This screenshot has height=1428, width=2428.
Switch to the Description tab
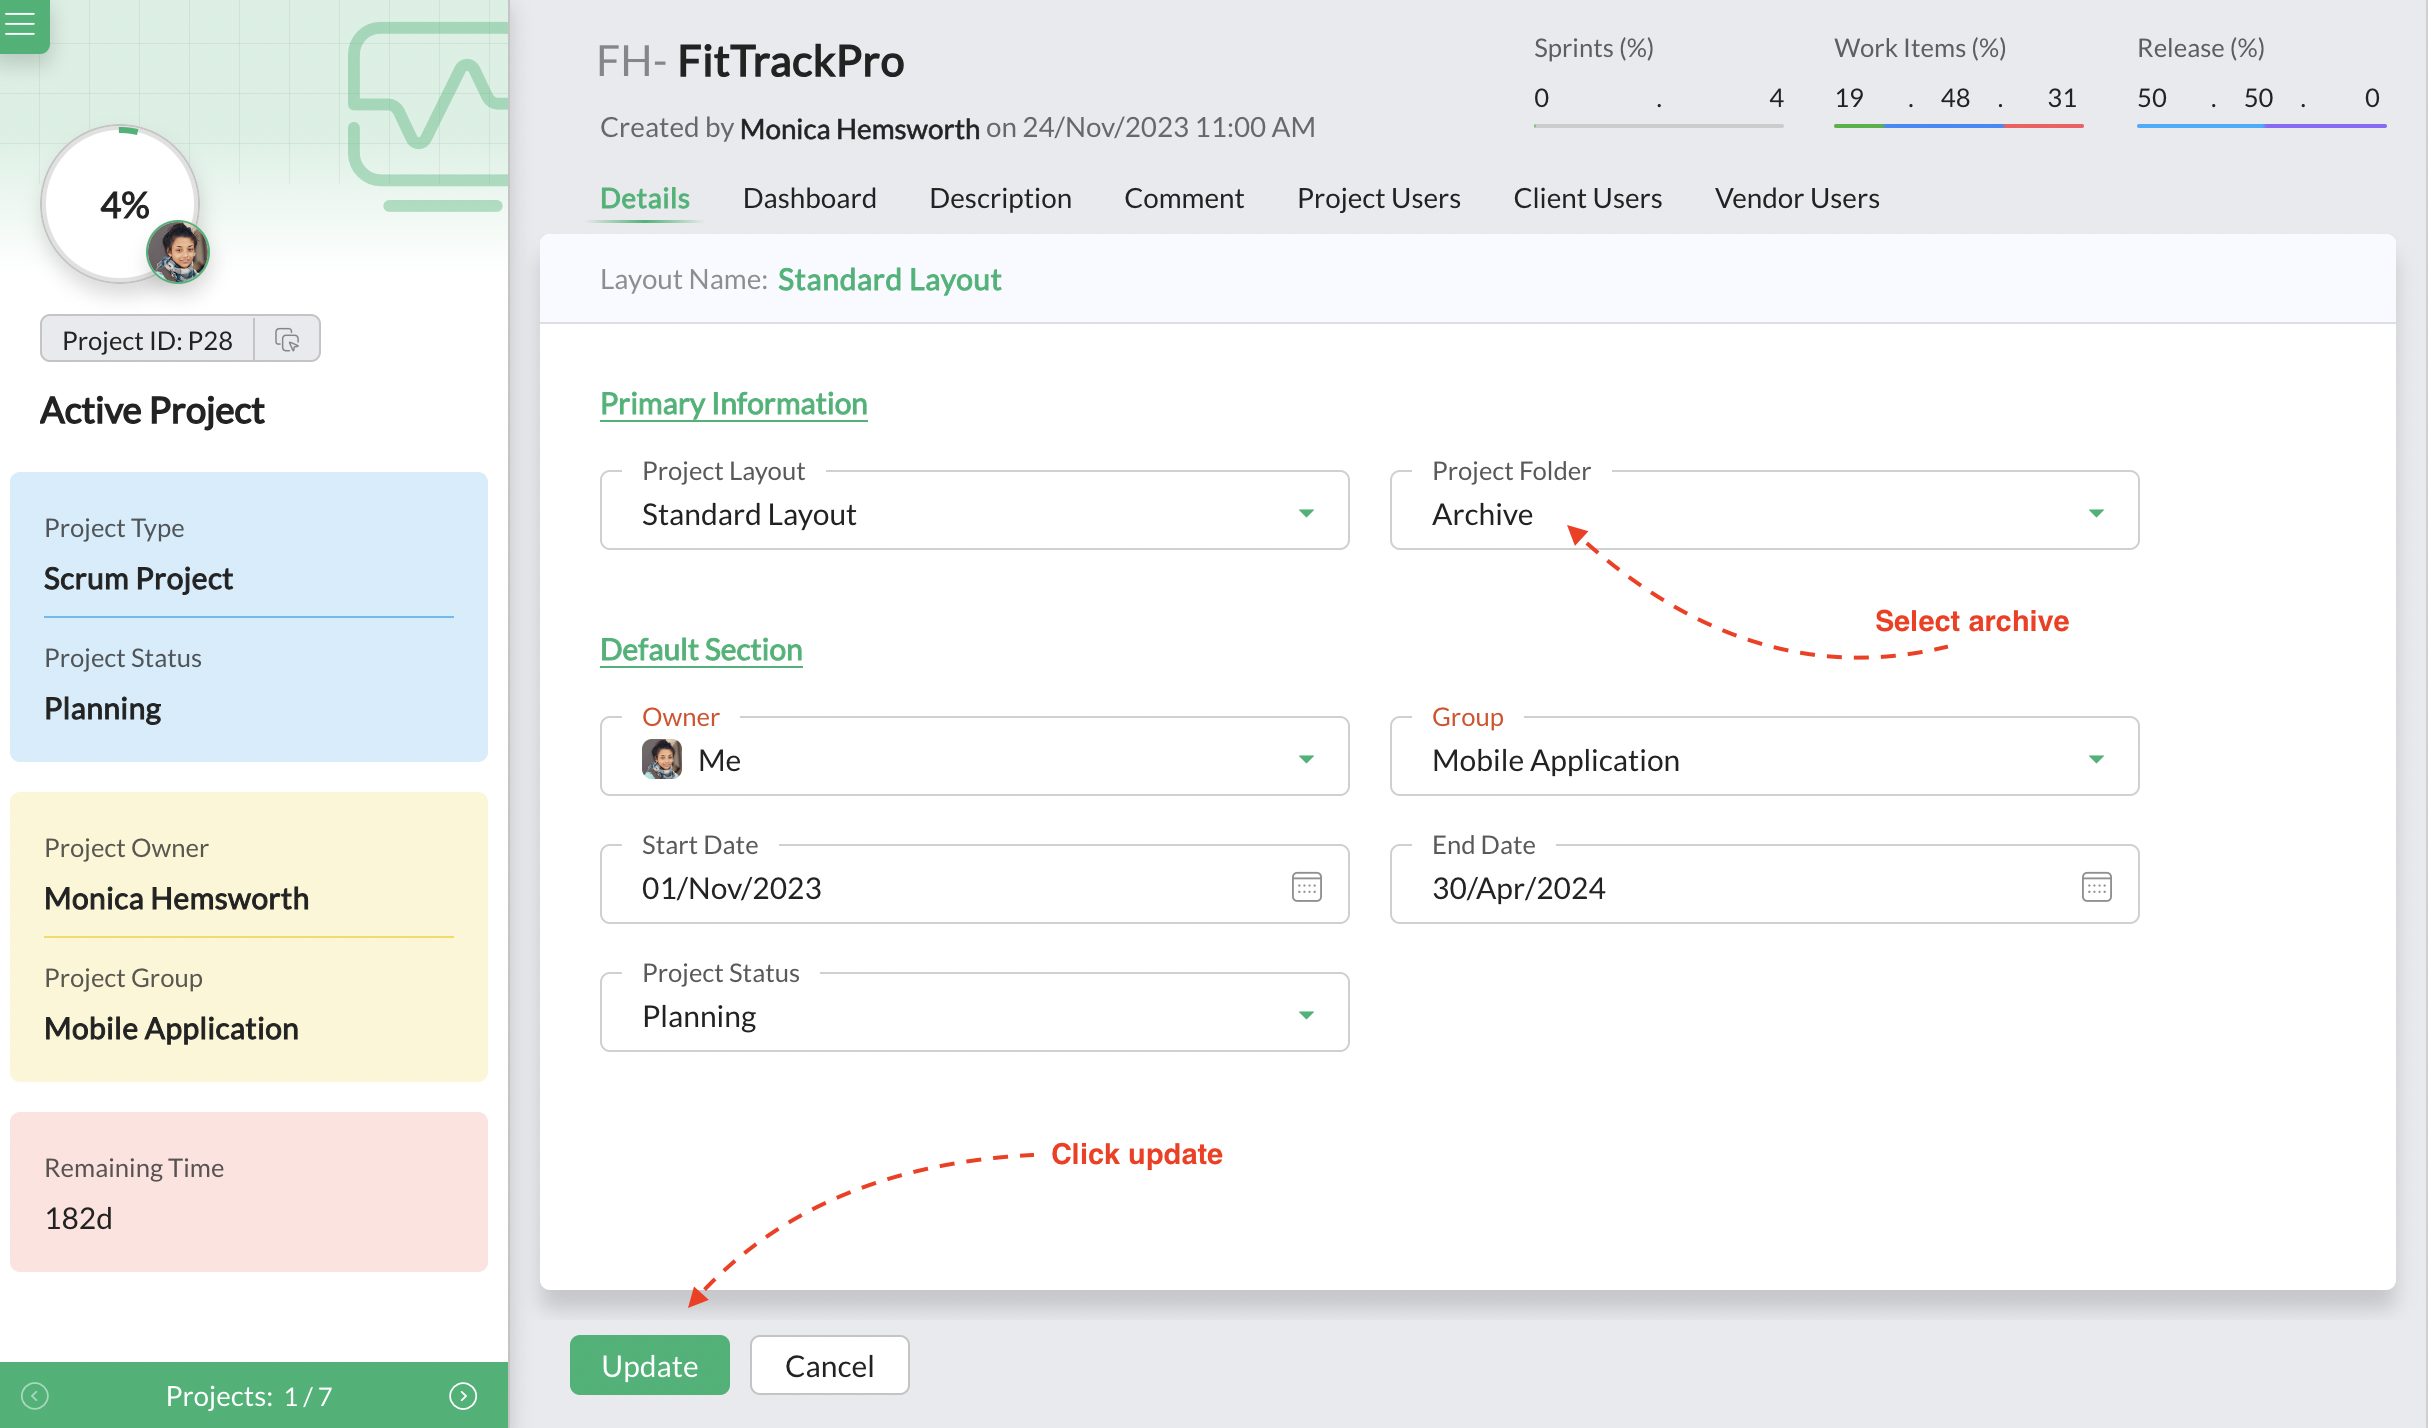click(x=1000, y=198)
